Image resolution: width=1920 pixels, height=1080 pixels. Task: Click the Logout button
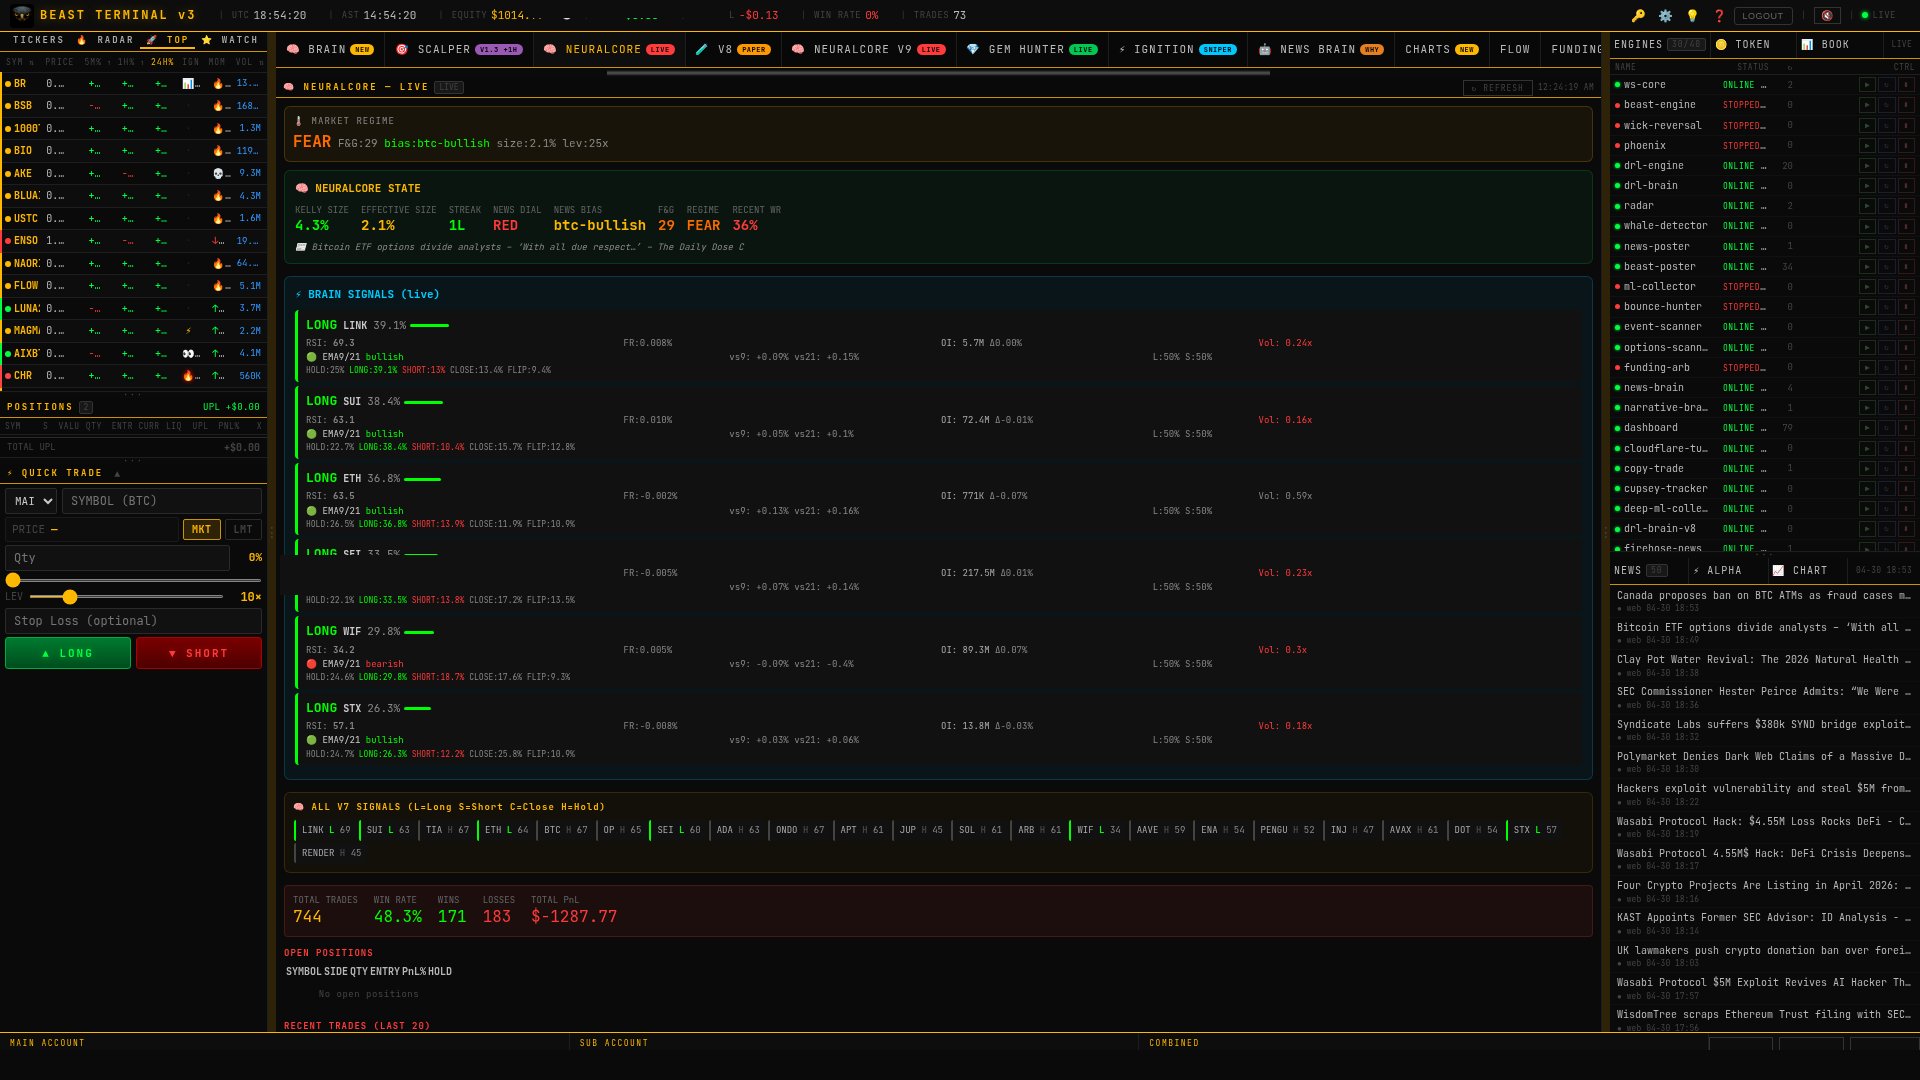point(1762,16)
